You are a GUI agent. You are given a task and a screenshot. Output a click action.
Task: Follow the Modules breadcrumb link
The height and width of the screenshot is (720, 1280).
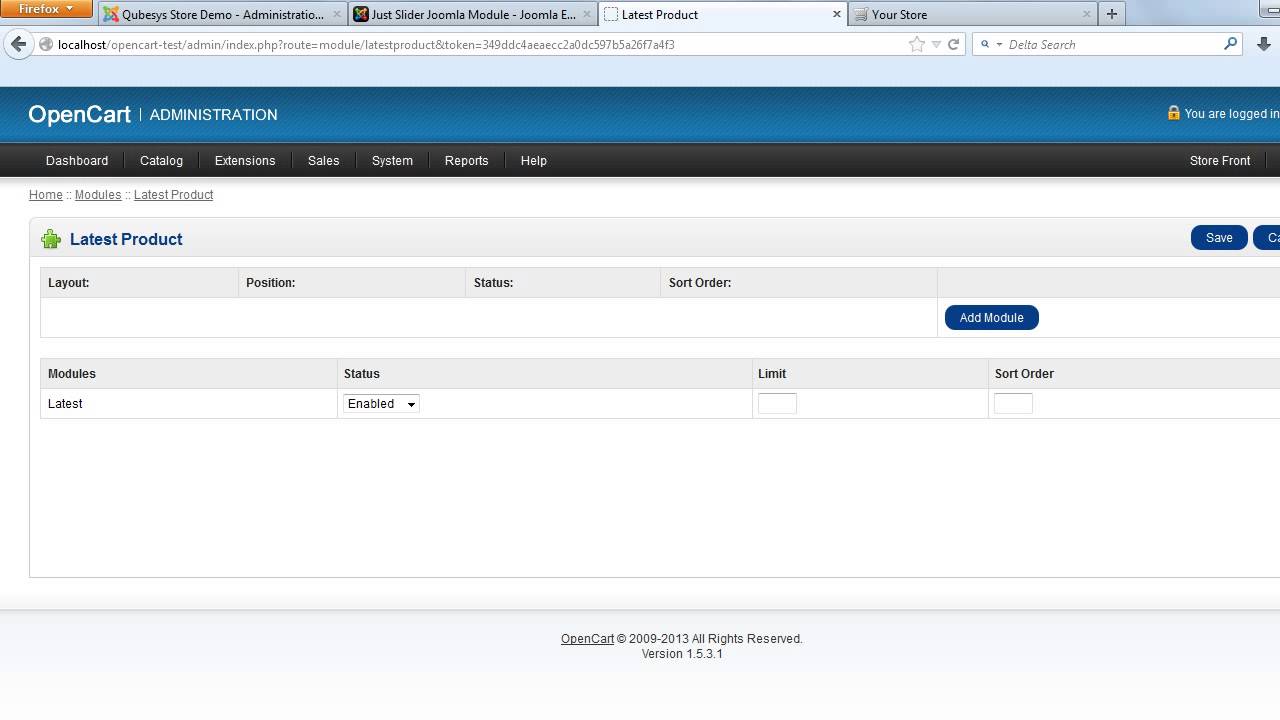pyautogui.click(x=98, y=195)
